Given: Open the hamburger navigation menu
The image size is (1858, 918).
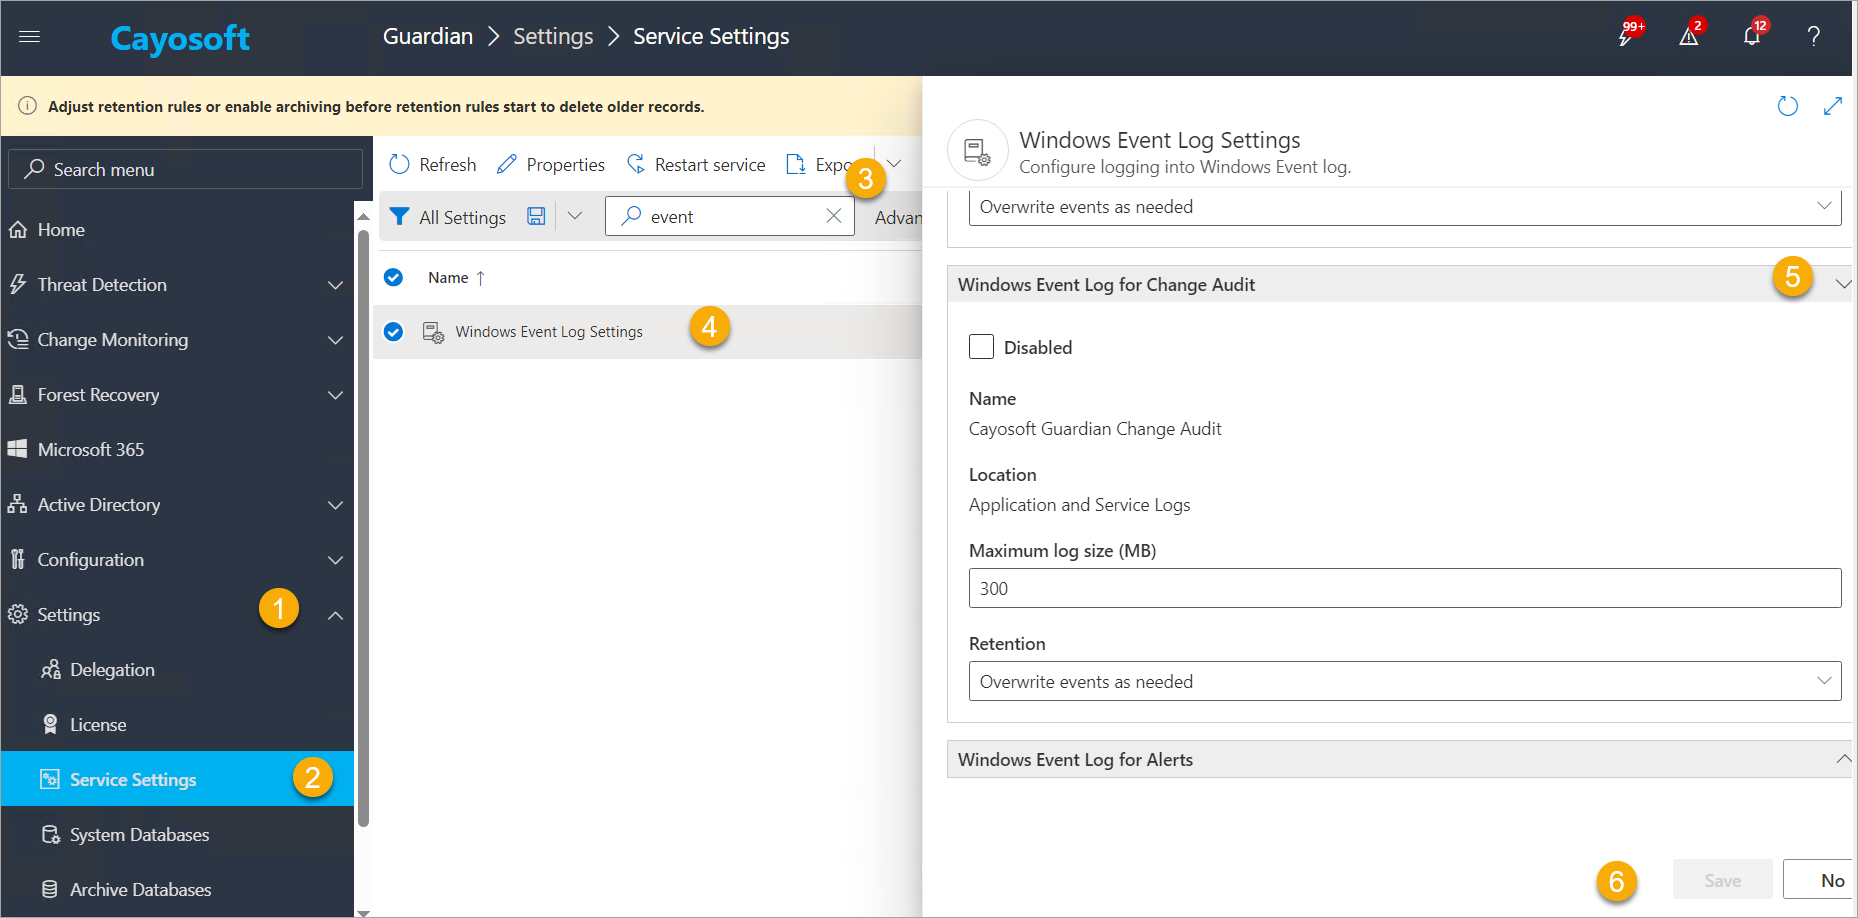Looking at the screenshot, I should pos(30,37).
